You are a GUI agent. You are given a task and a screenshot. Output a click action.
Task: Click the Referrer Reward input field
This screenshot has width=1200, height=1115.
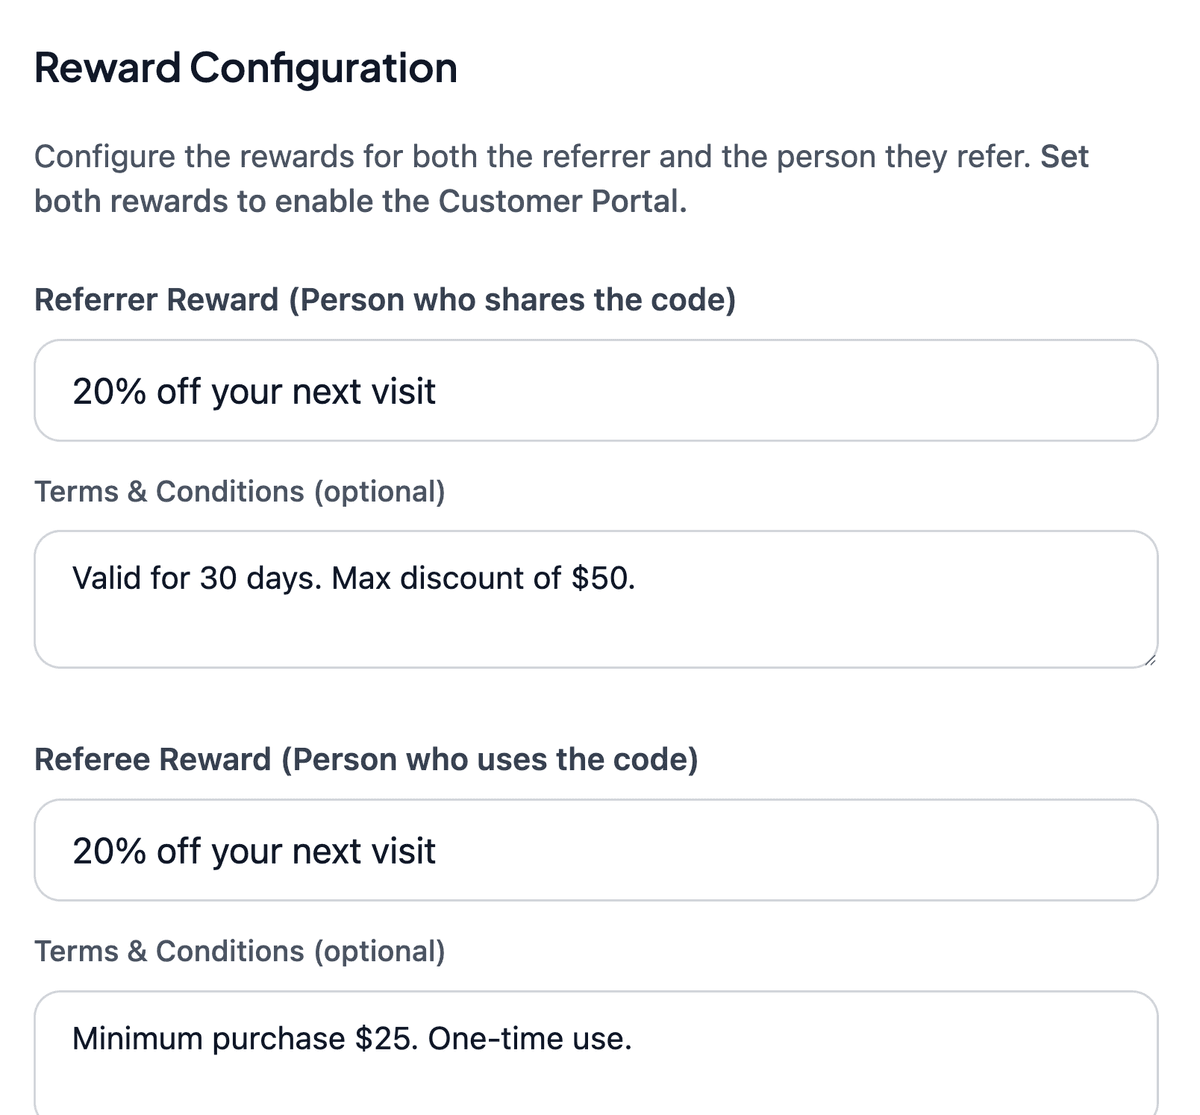pyautogui.click(x=595, y=390)
